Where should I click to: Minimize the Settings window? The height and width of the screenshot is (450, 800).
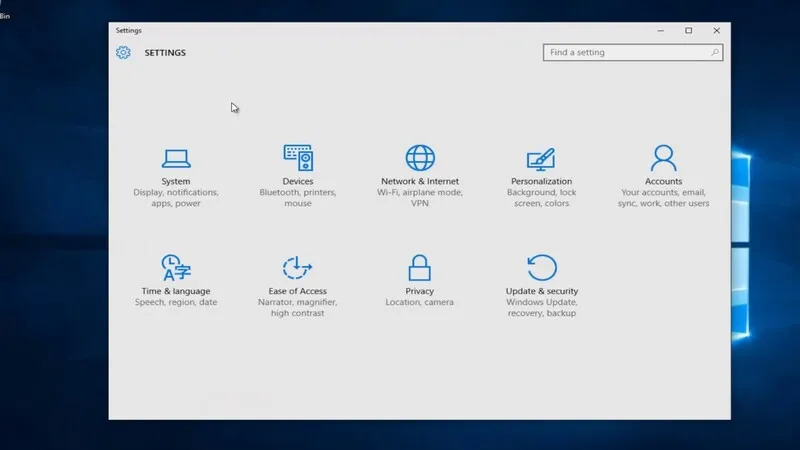point(661,31)
